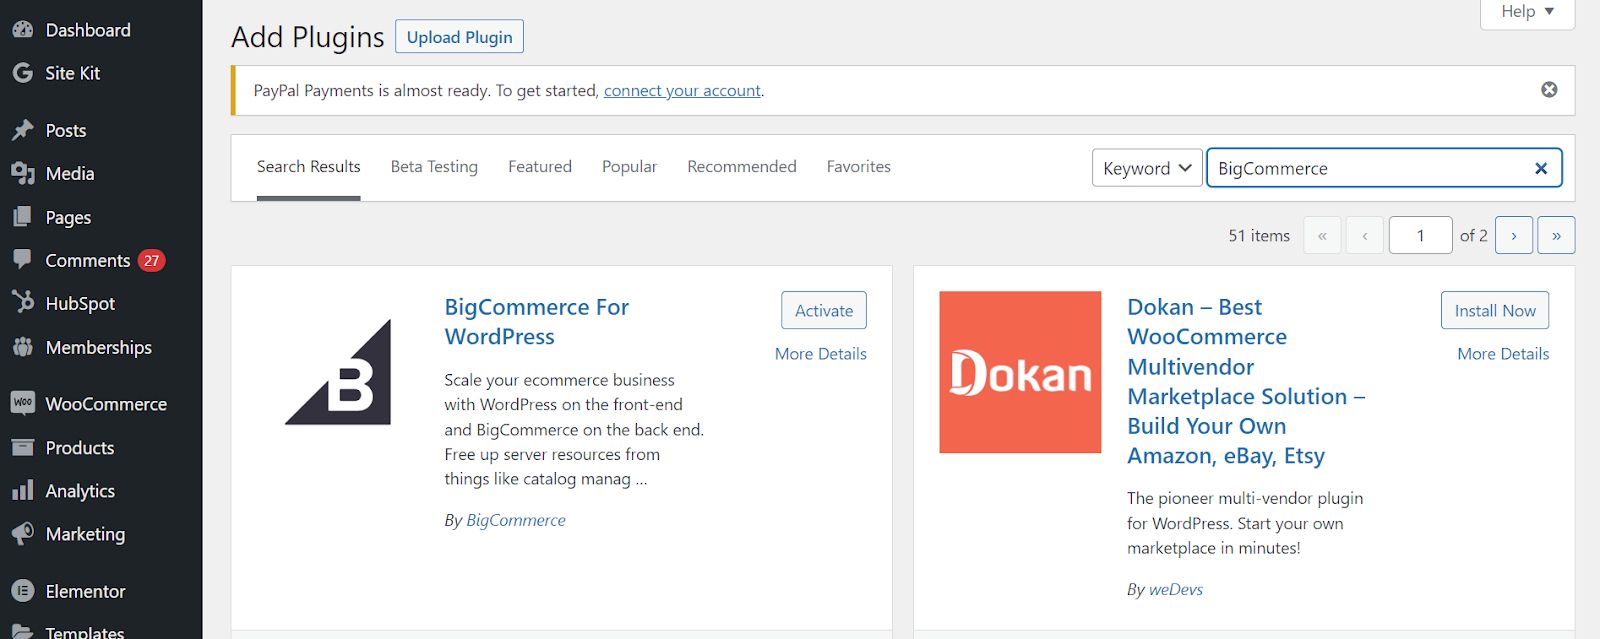Open Memberships menu item
This screenshot has width=1600, height=639.
click(x=99, y=347)
